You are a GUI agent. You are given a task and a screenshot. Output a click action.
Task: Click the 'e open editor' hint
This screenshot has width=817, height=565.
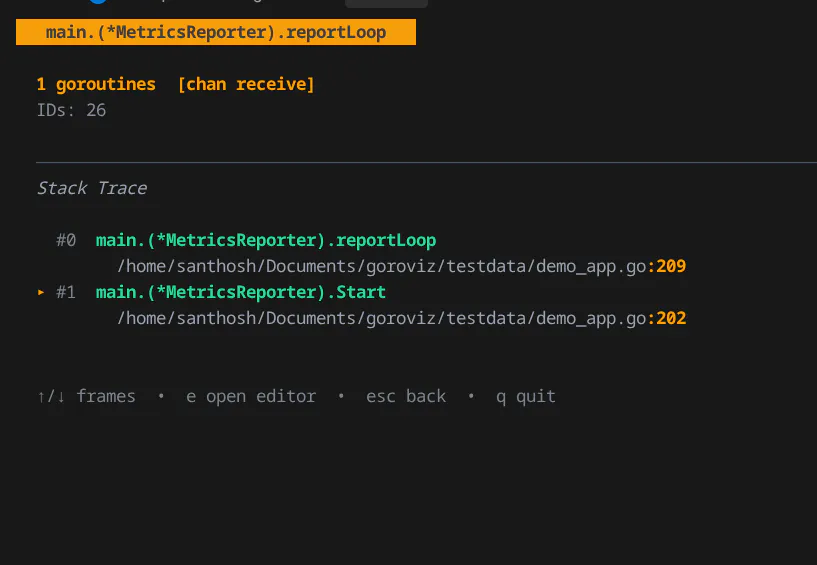pyautogui.click(x=251, y=397)
